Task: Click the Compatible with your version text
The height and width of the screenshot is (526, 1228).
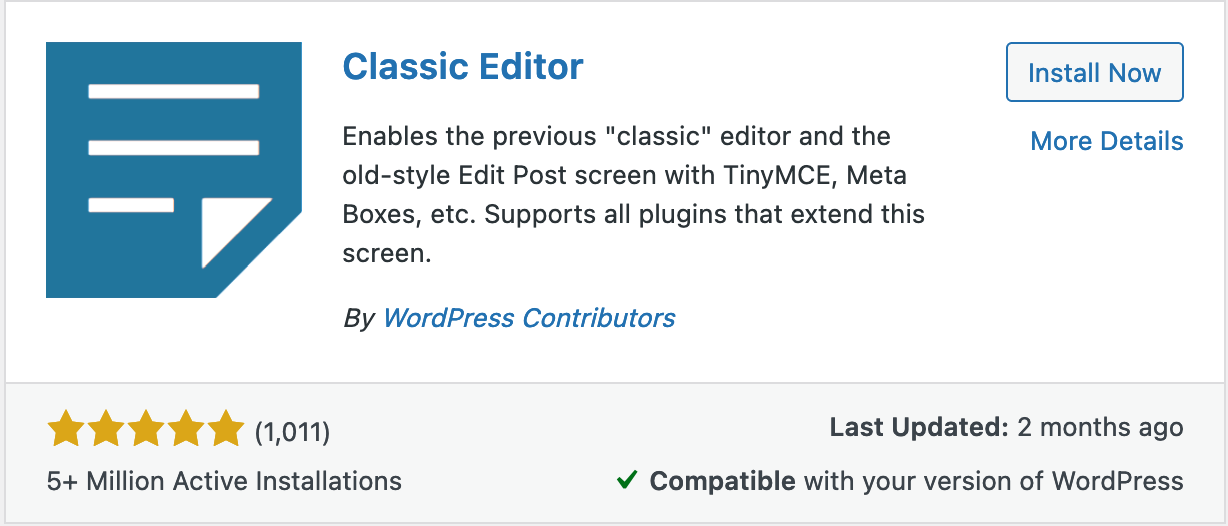Action: (x=916, y=481)
